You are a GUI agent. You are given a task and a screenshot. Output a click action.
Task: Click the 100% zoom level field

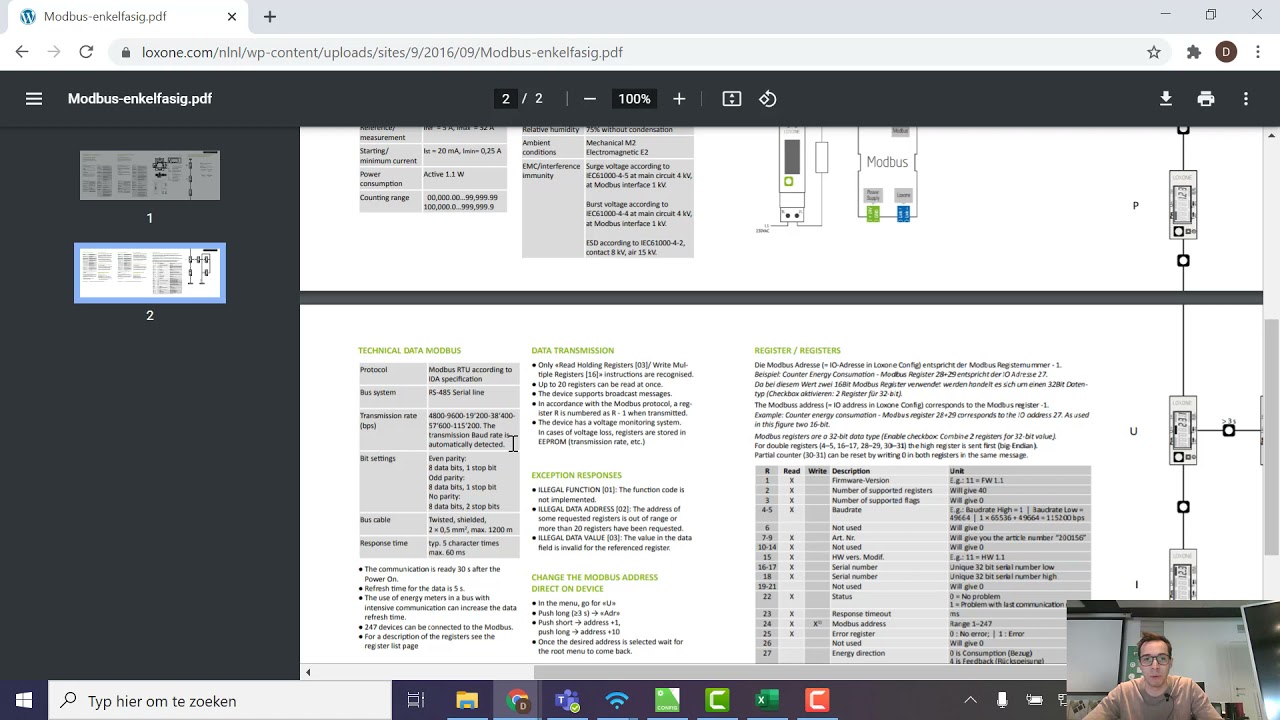point(634,98)
